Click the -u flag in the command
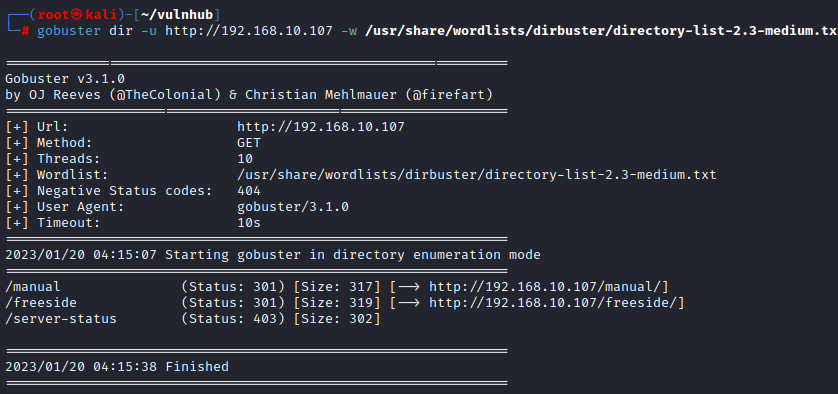The image size is (838, 394). [149, 30]
